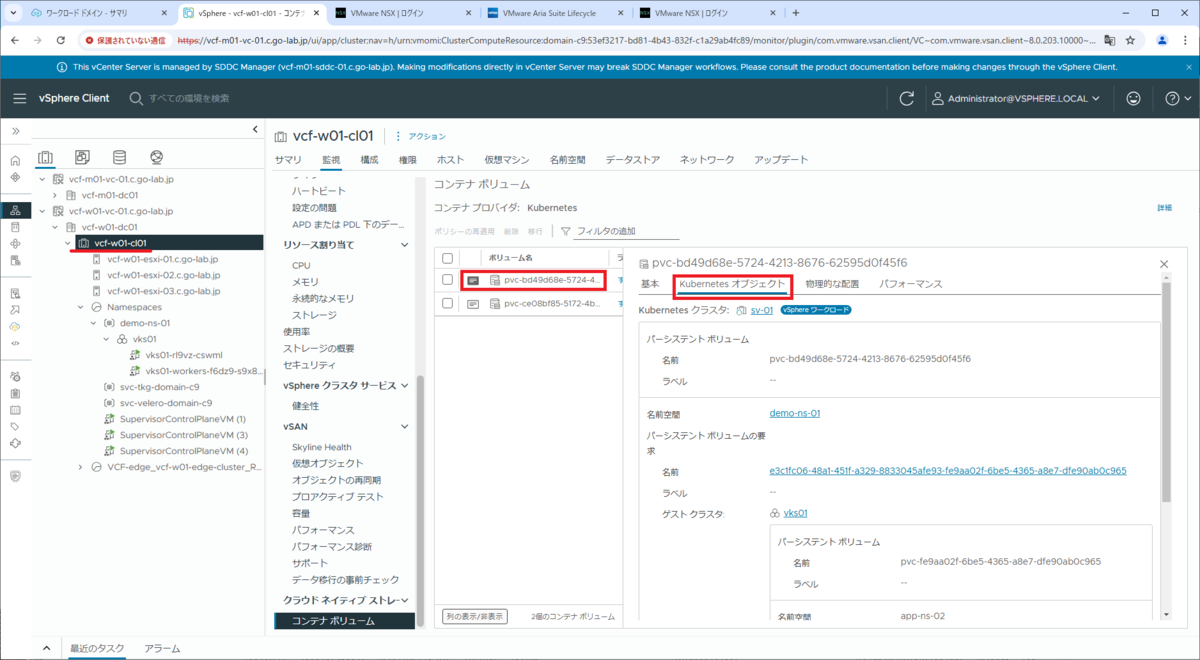The width and height of the screenshot is (1200, 660).
Task: Click the translate icon in address bar
Action: coord(1107,41)
